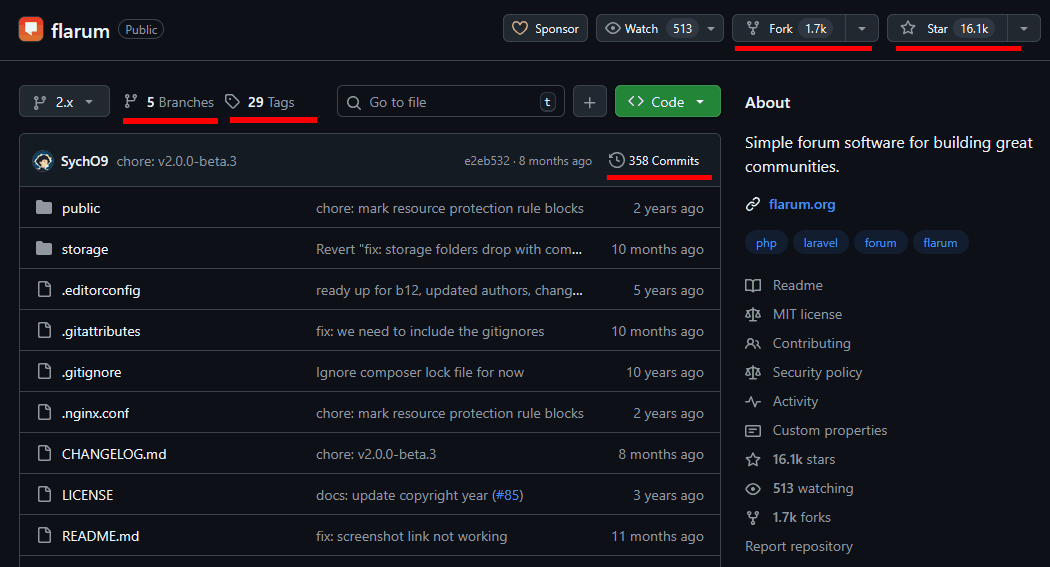Click SychO9's avatar in commit header
1050x567 pixels.
(43, 161)
